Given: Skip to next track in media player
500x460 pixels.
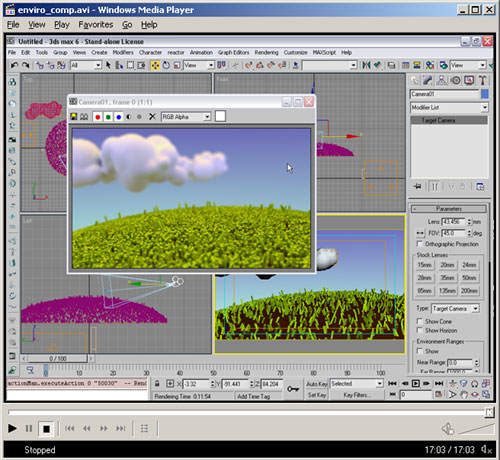Looking at the screenshot, I should (x=121, y=428).
